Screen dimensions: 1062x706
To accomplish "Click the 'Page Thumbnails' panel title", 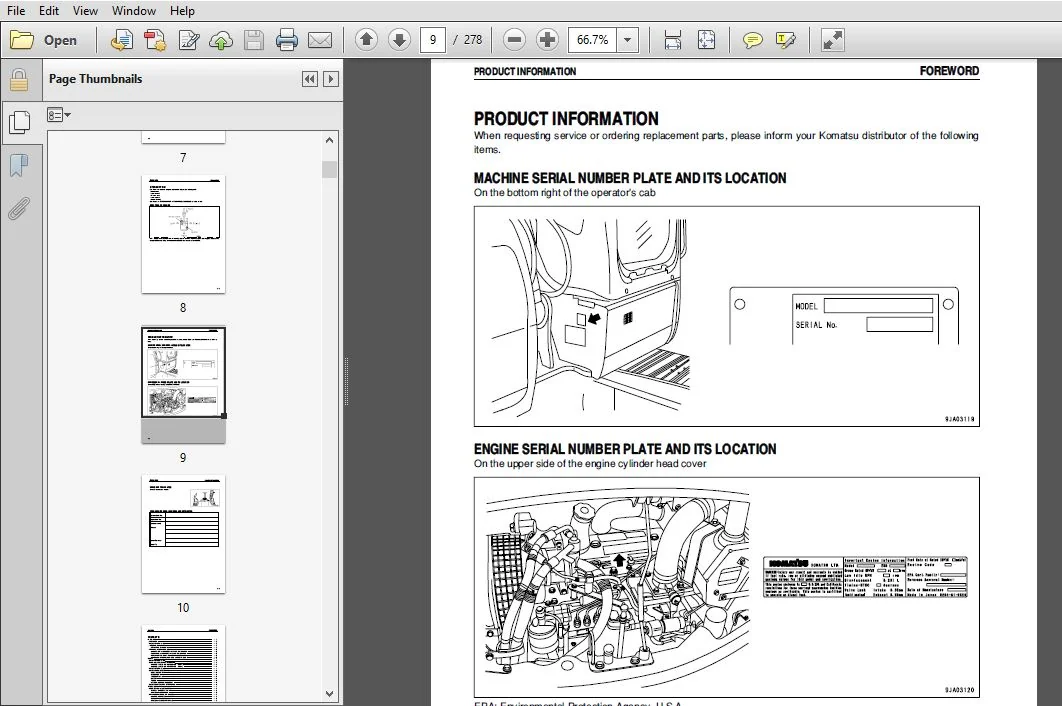I will [95, 79].
